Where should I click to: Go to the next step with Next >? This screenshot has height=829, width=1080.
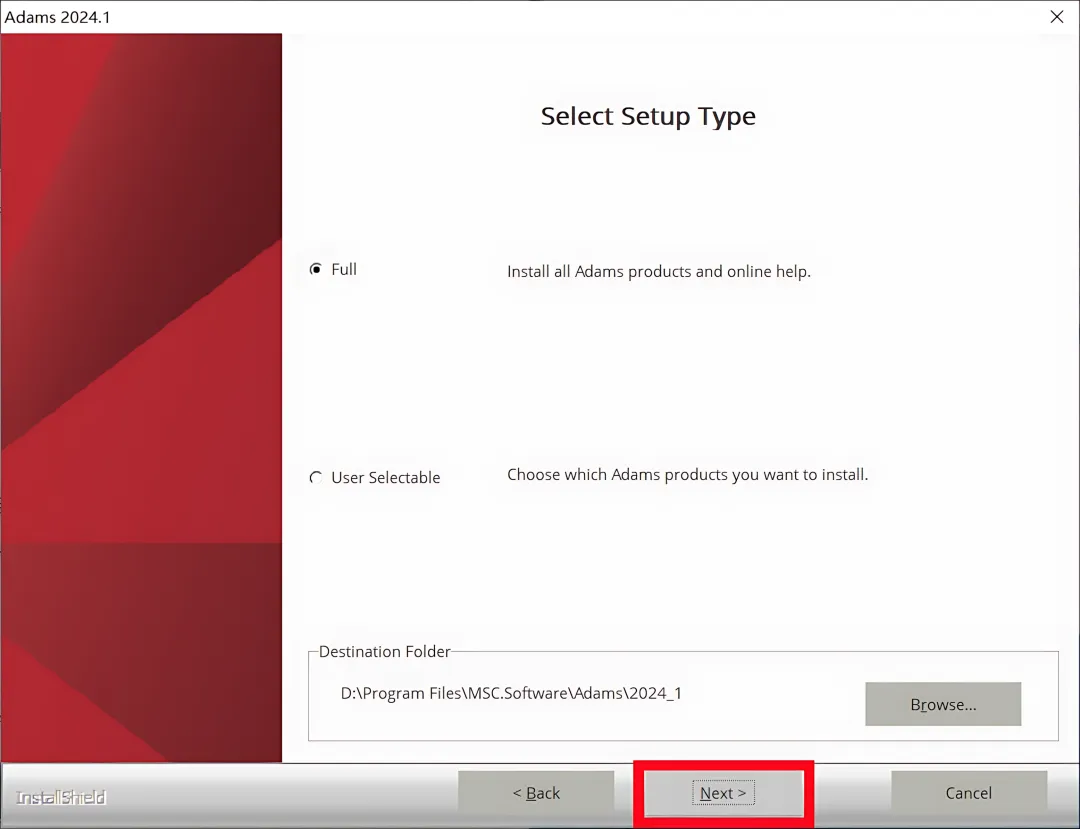723,793
